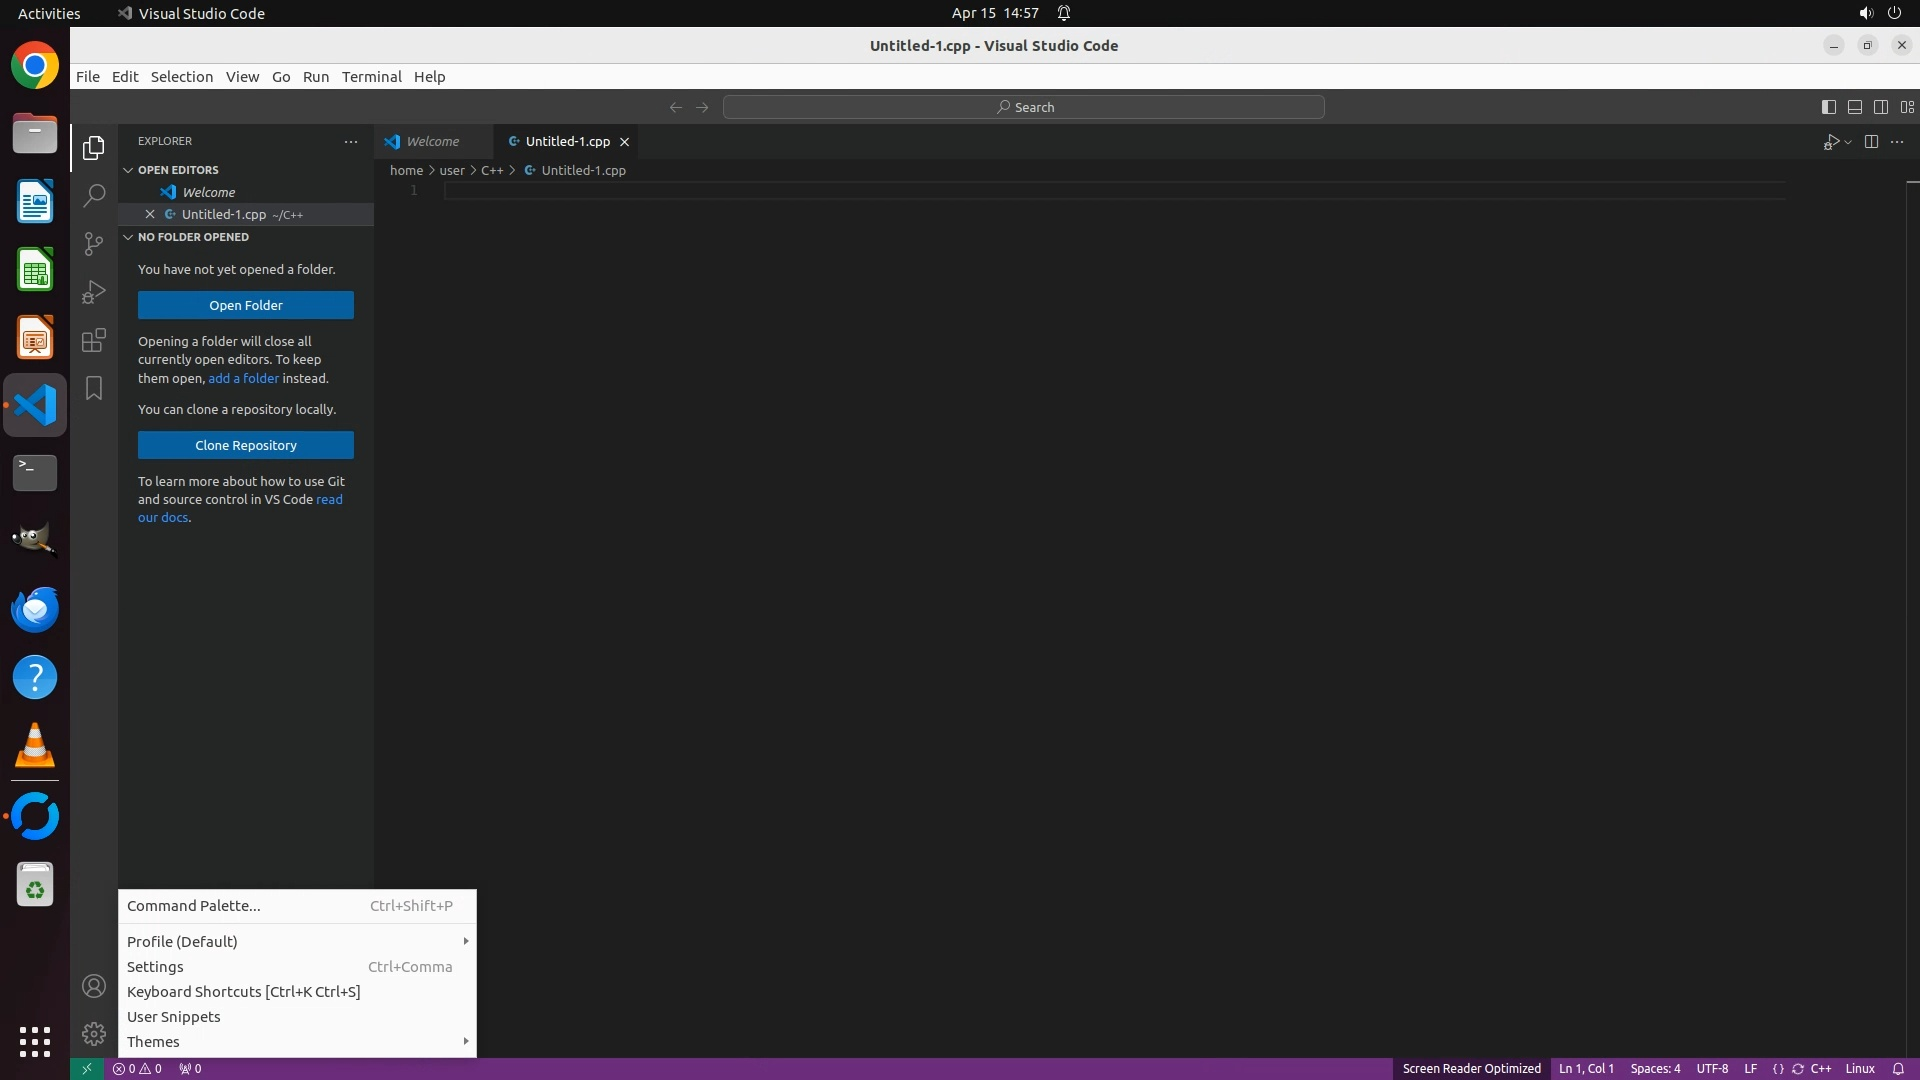
Task: Click the Split Editor Right icon
Action: point(1871,142)
